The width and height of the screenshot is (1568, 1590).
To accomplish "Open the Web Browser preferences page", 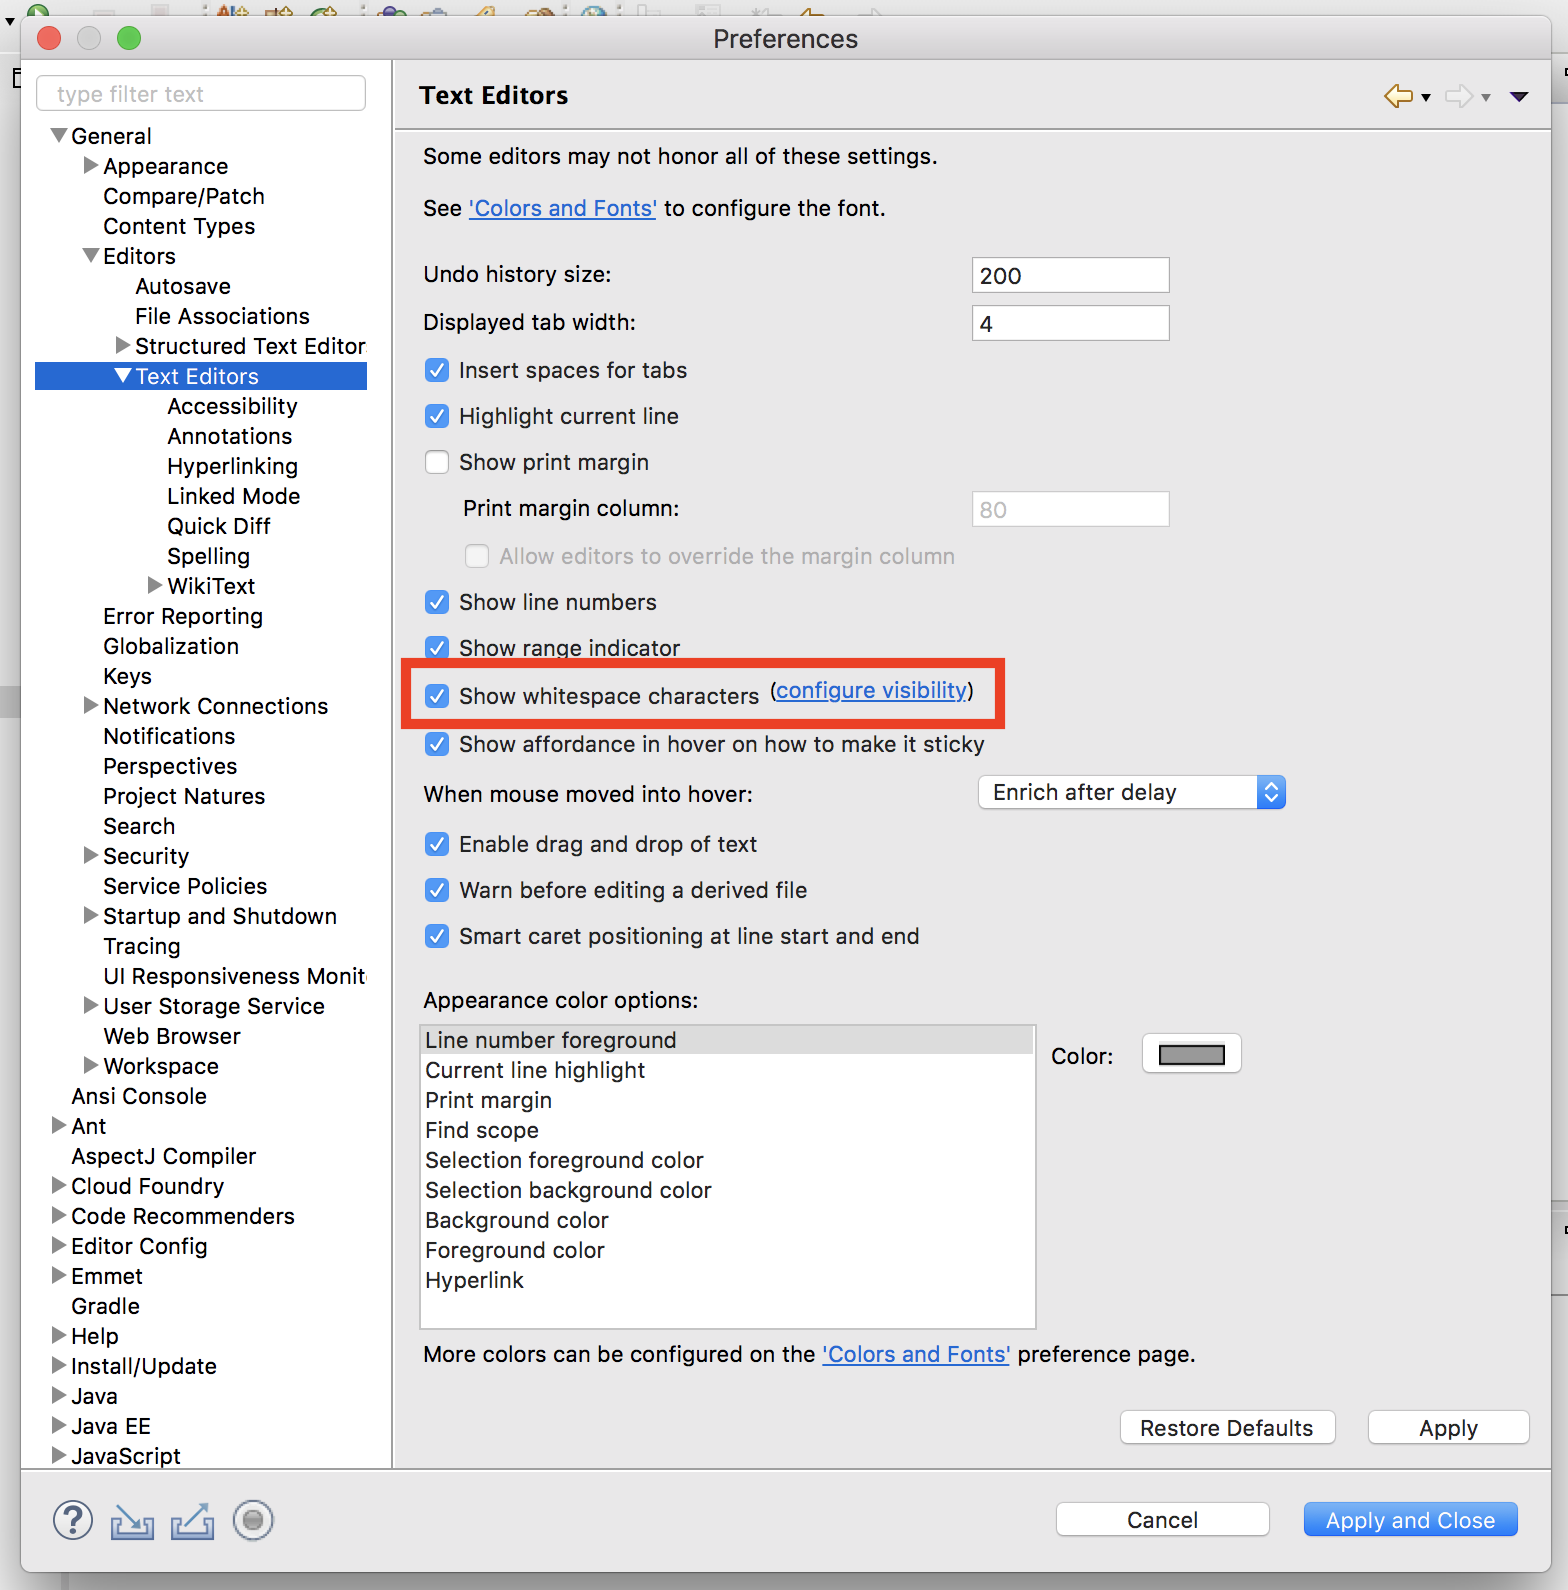I will tap(172, 1036).
